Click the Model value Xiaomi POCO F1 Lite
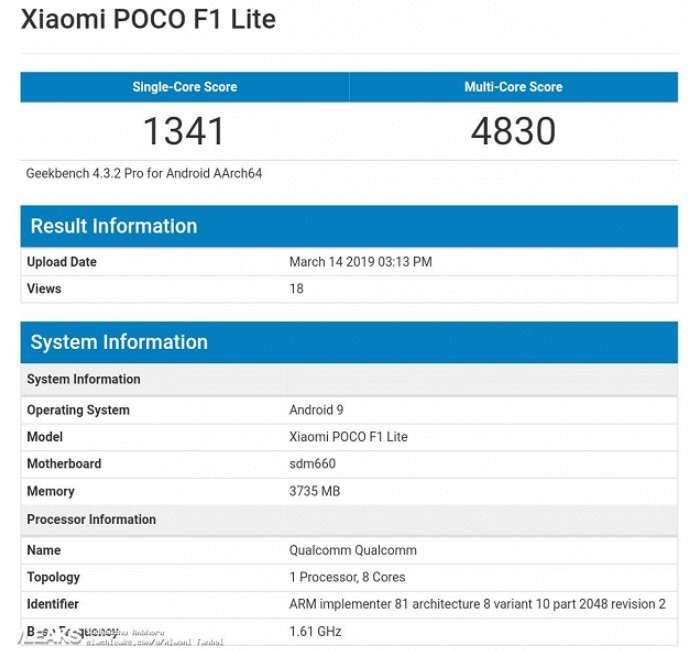The height and width of the screenshot is (651, 696). (x=348, y=437)
